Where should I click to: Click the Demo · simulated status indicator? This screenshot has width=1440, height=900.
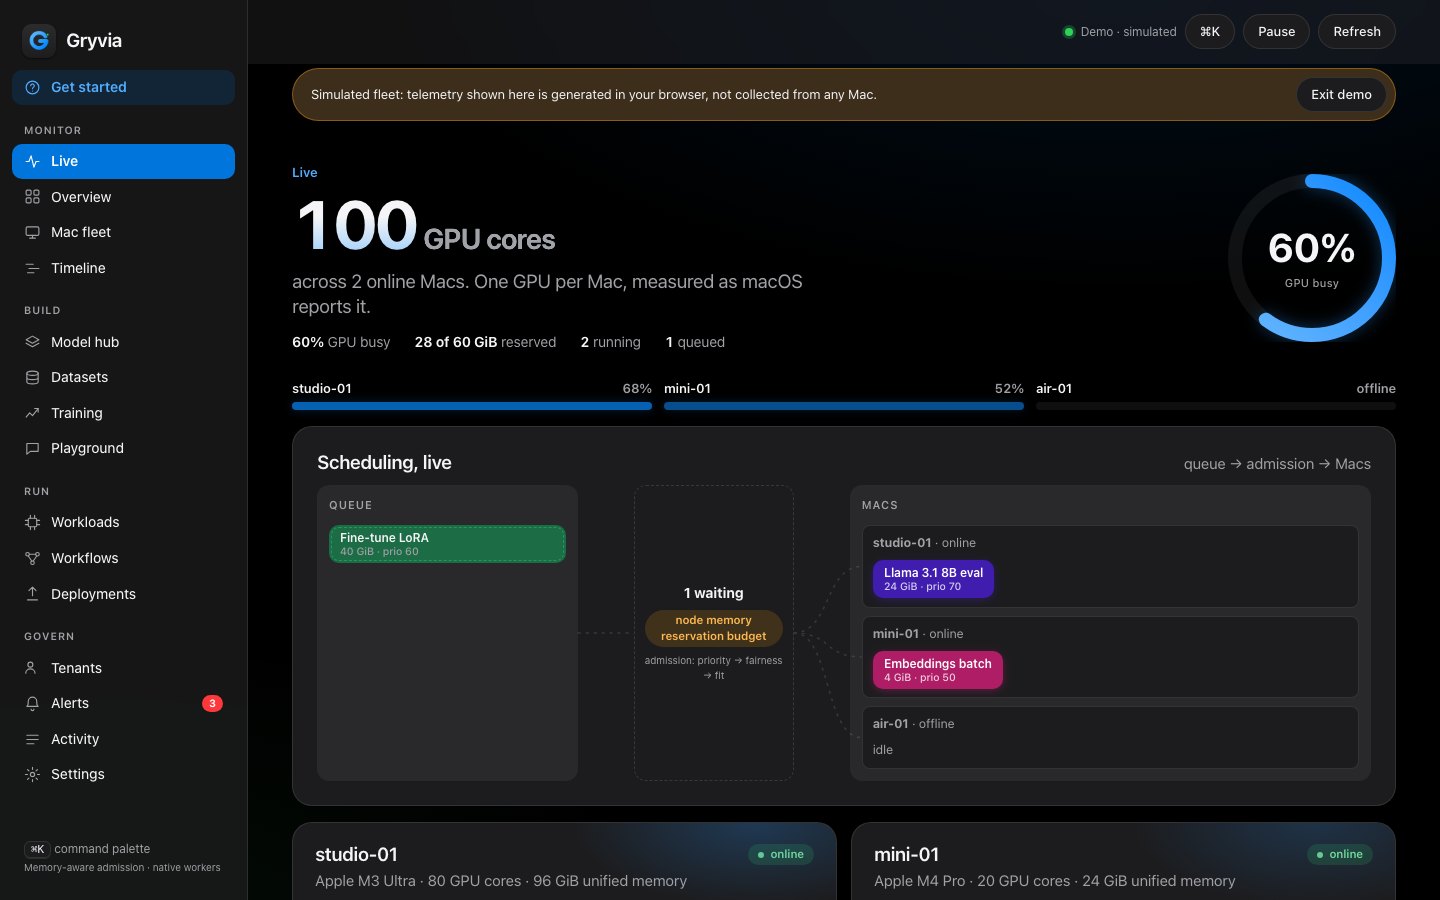point(1119,32)
